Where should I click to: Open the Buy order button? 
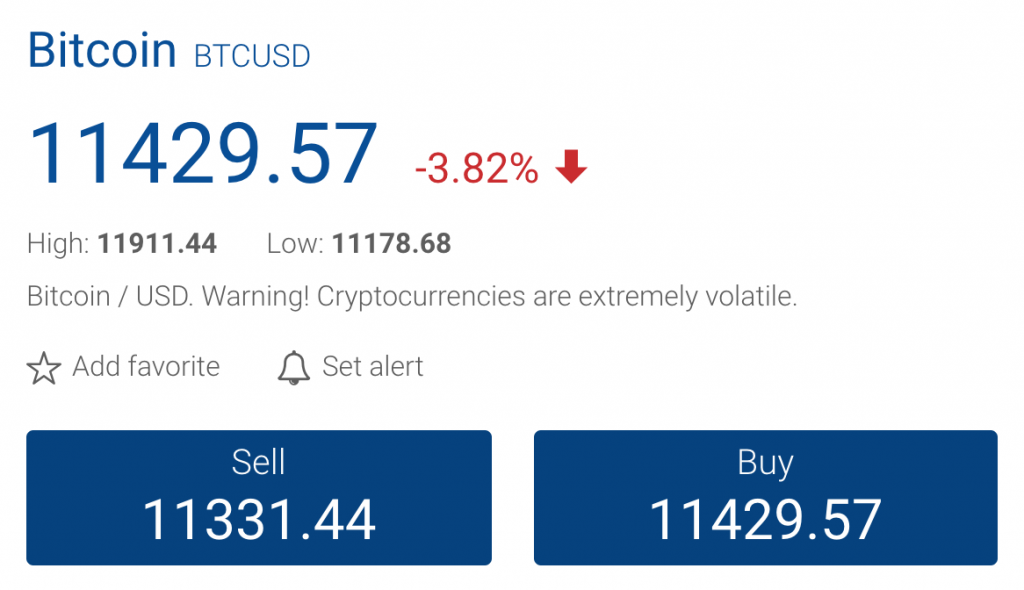(765, 497)
